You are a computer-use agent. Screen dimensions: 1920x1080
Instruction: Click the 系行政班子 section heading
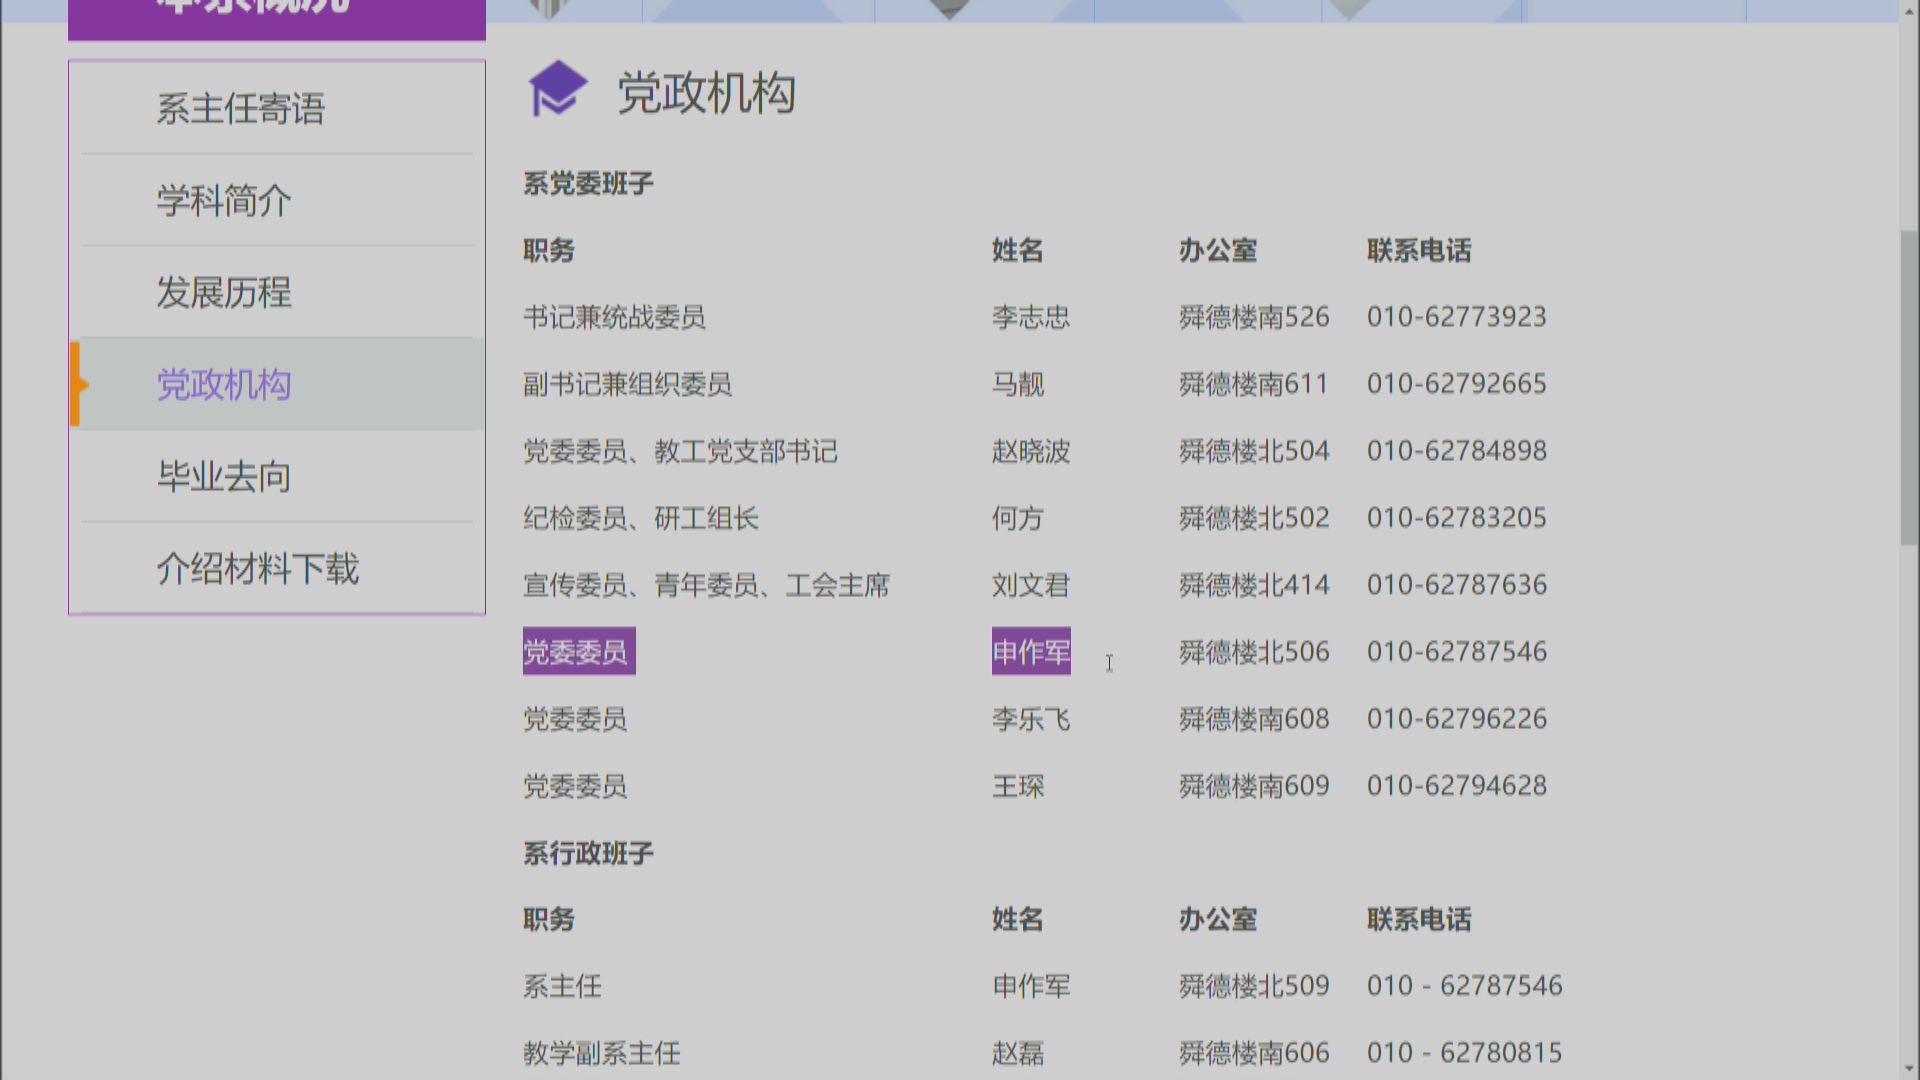point(586,851)
